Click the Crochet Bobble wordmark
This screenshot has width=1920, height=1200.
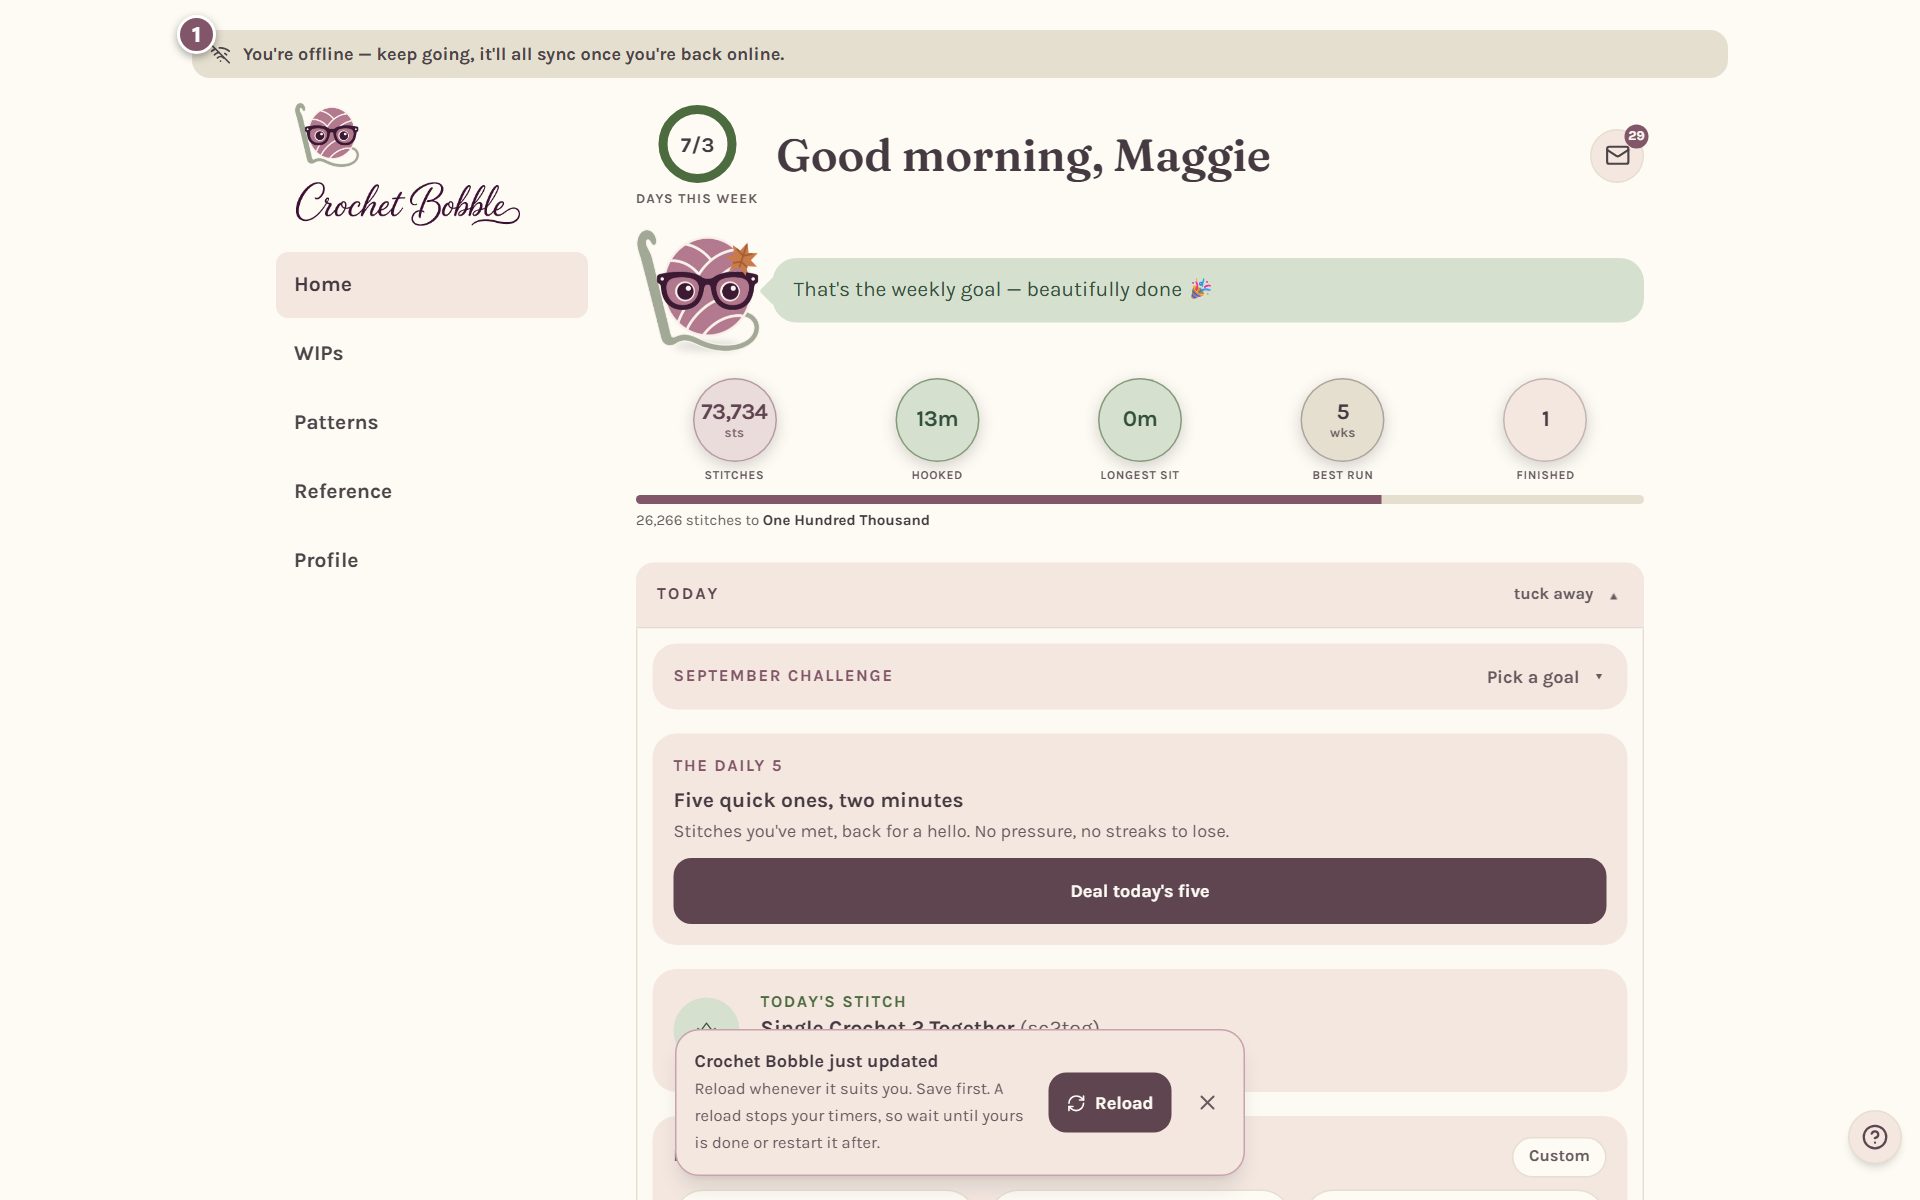[407, 203]
